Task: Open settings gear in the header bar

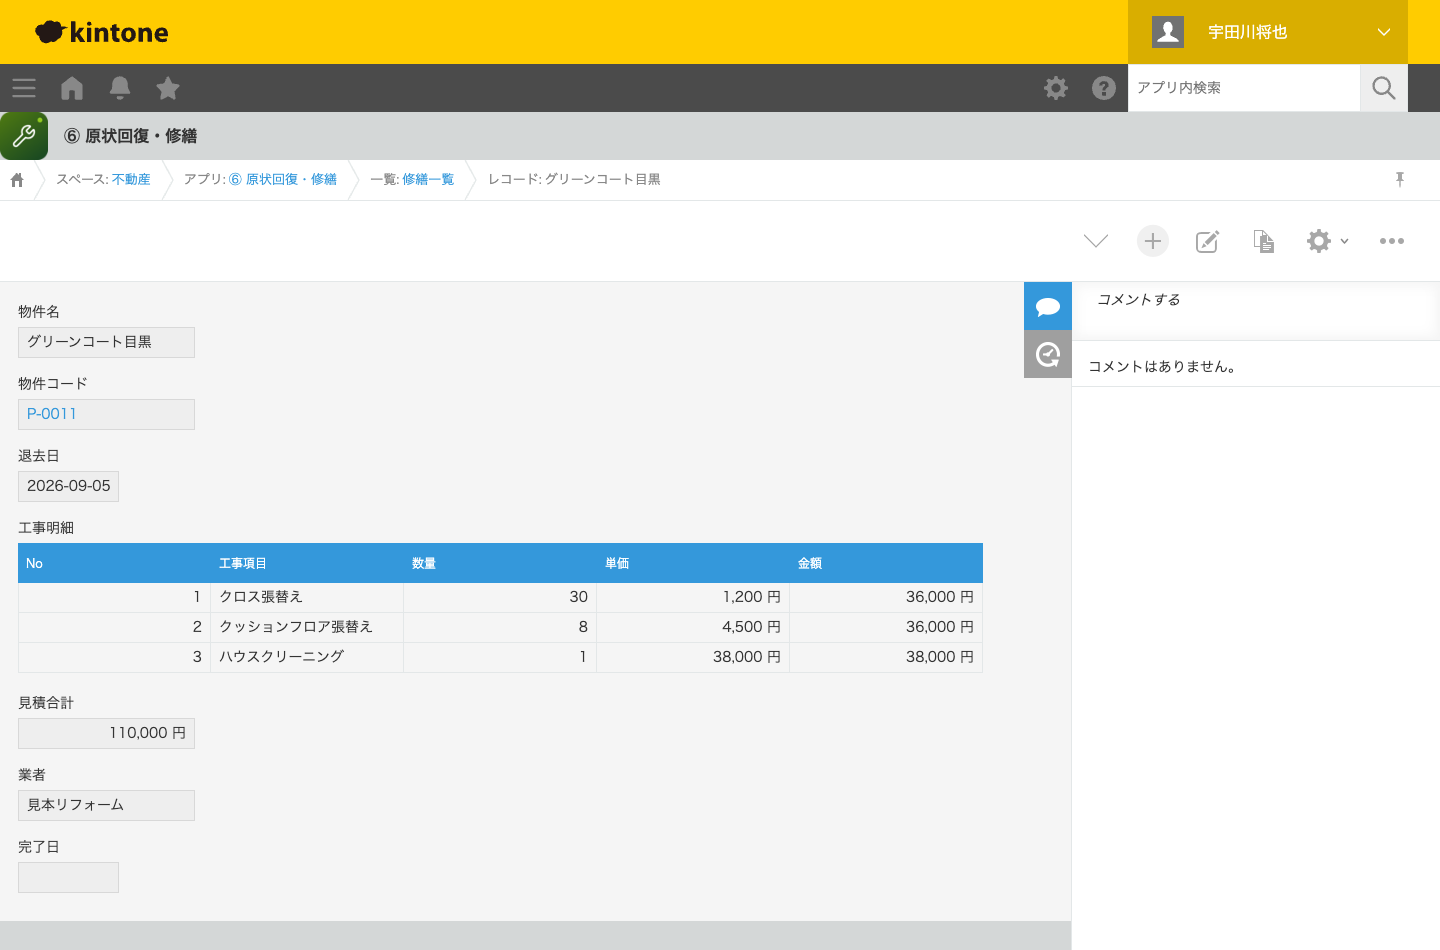Action: [x=1056, y=88]
